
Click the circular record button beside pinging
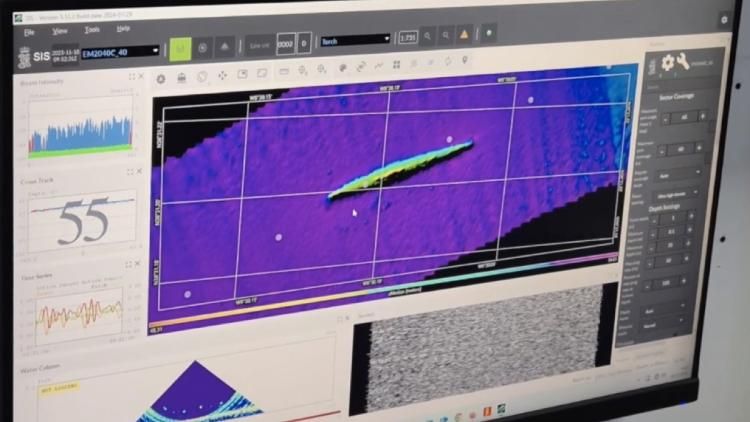pyautogui.click(x=203, y=45)
